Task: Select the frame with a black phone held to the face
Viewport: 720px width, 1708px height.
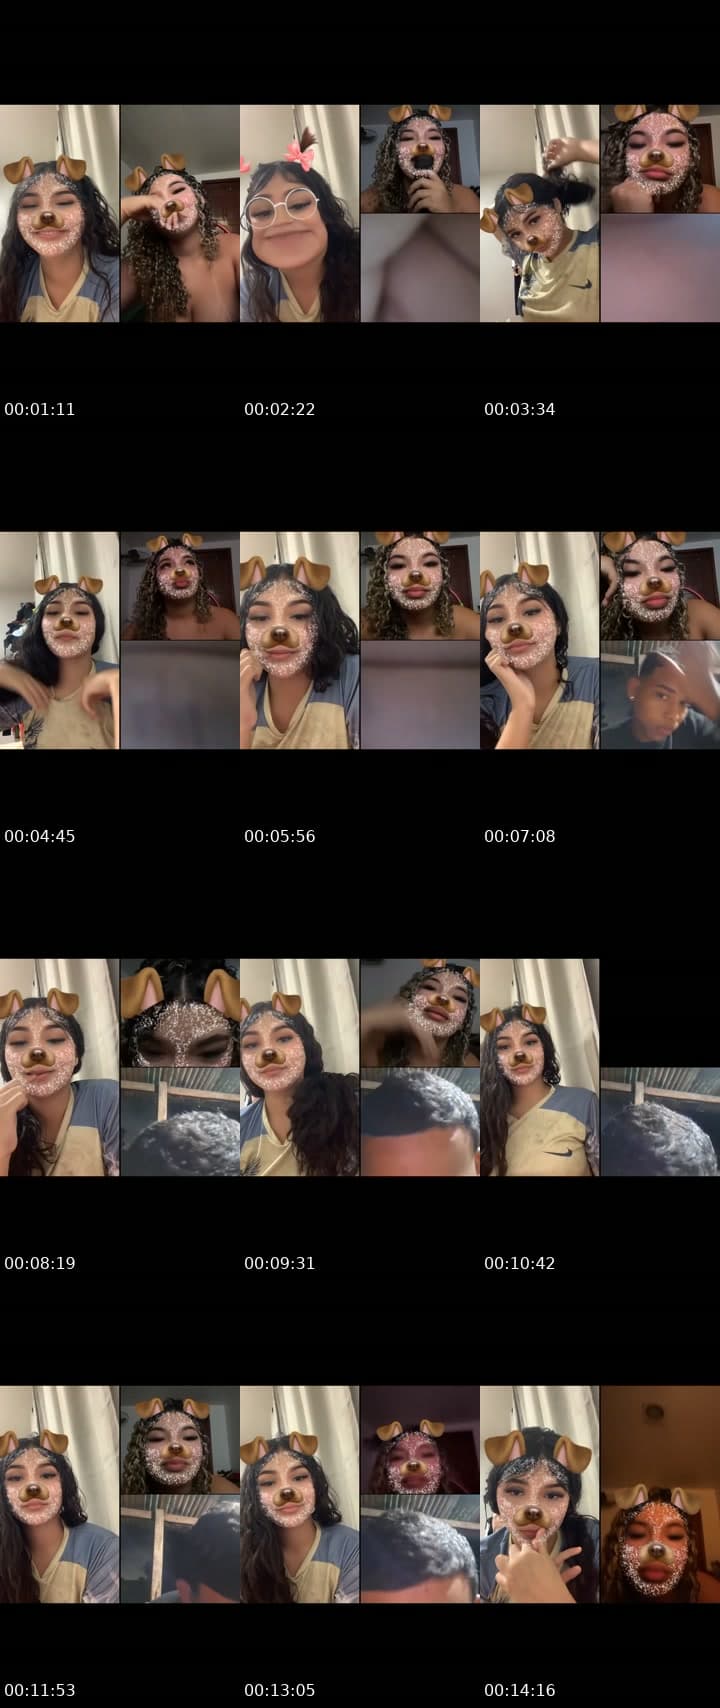Action: (420, 159)
